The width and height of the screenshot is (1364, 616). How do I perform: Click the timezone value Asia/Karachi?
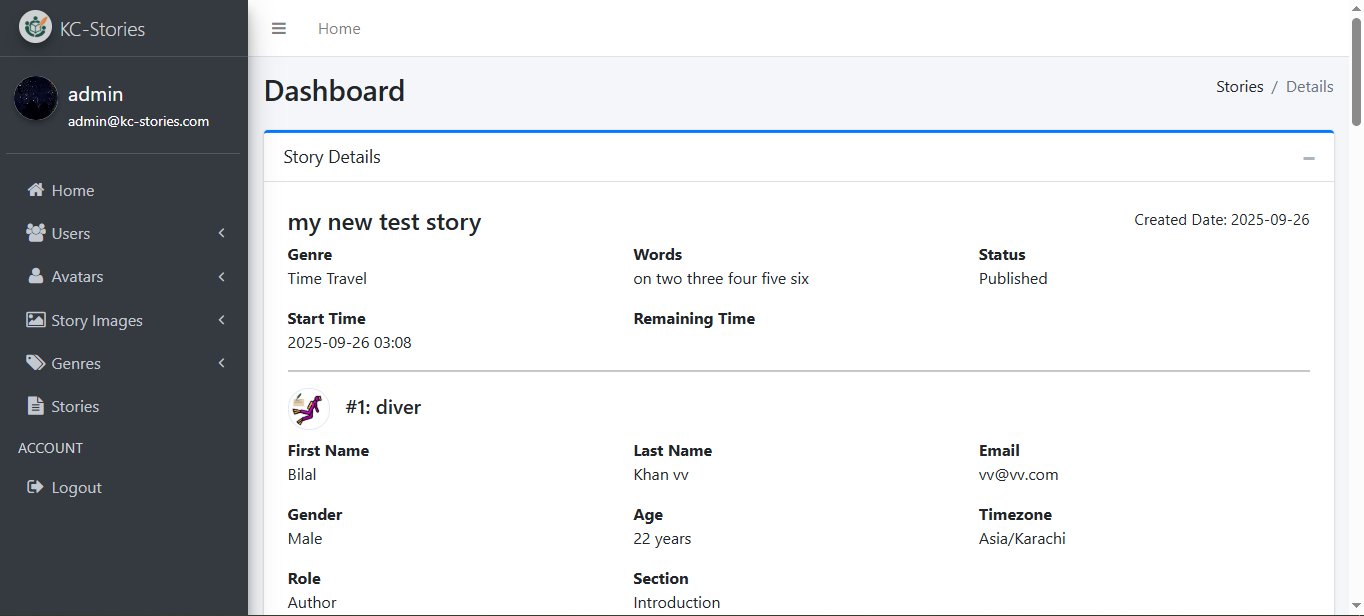1022,539
